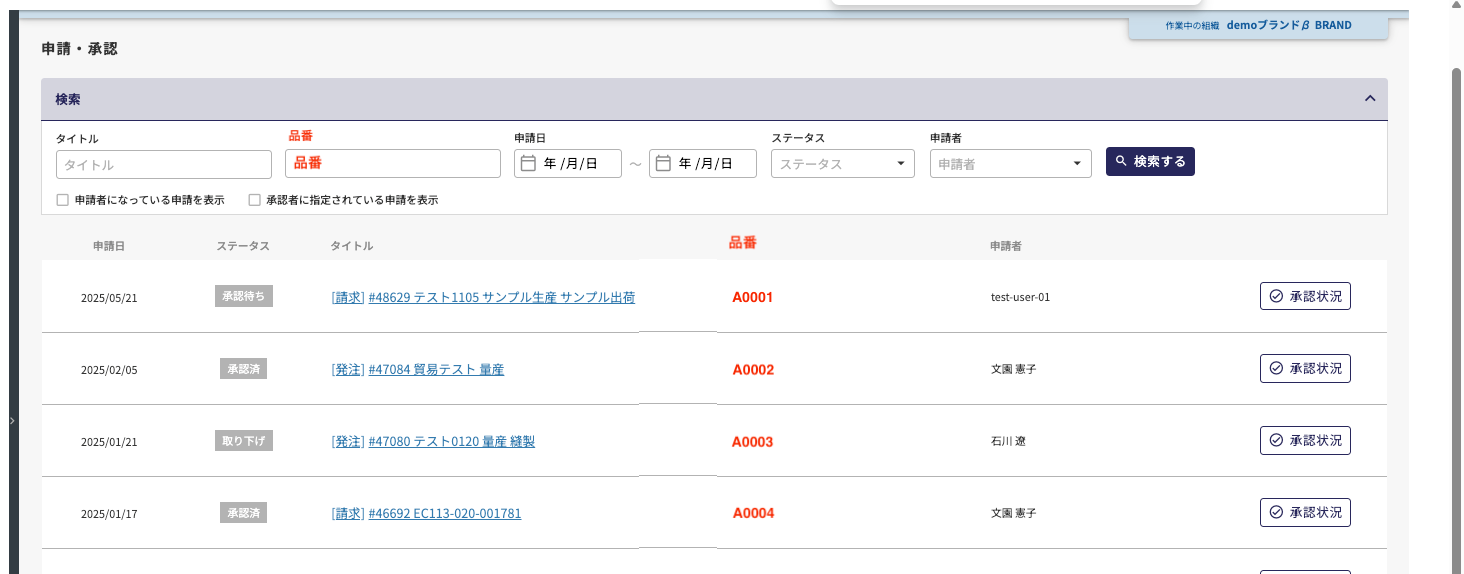Image resolution: width=1464 pixels, height=574 pixels.
Task: Open the 申請者 dropdown
Action: (1011, 164)
